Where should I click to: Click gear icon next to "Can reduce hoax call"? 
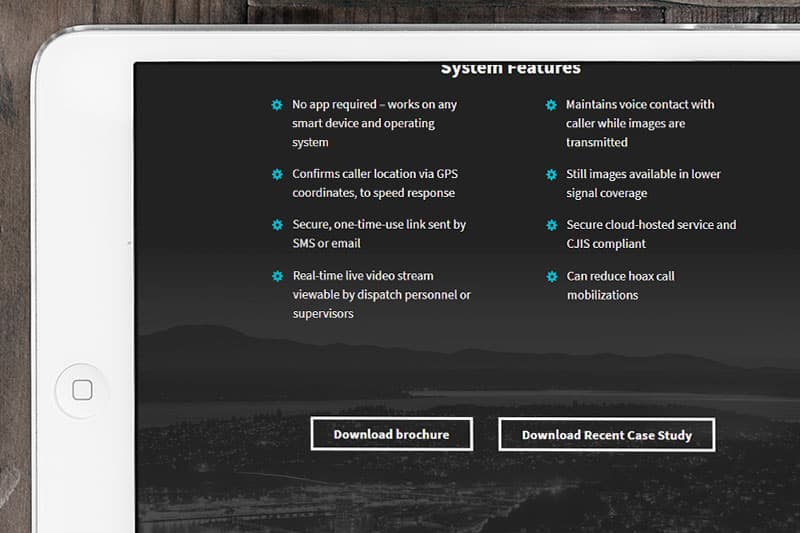tap(551, 276)
